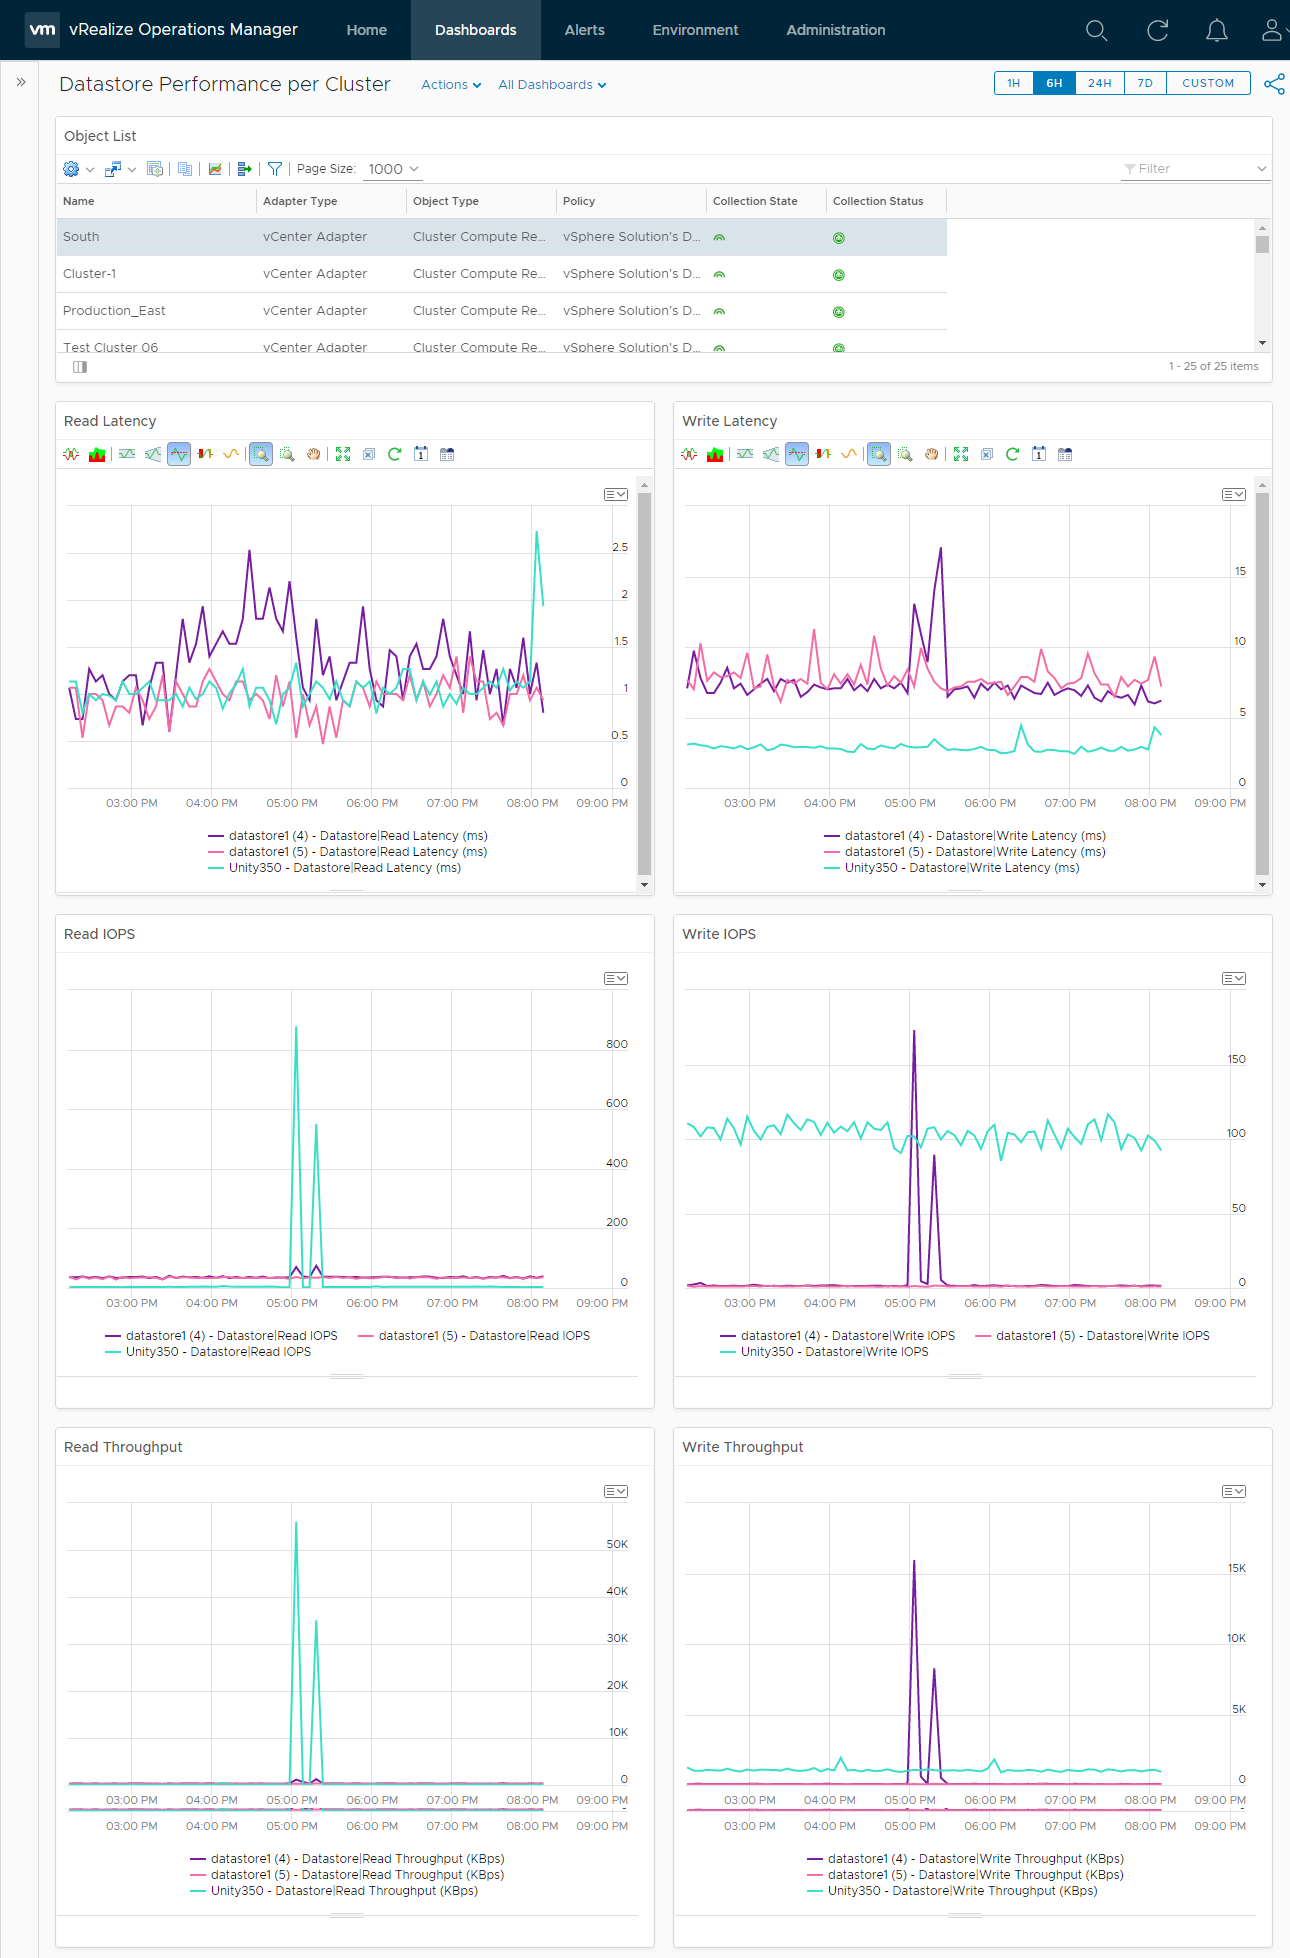Click the object detail icon in Object List toolbar
The image size is (1290, 1958).
[x=155, y=169]
